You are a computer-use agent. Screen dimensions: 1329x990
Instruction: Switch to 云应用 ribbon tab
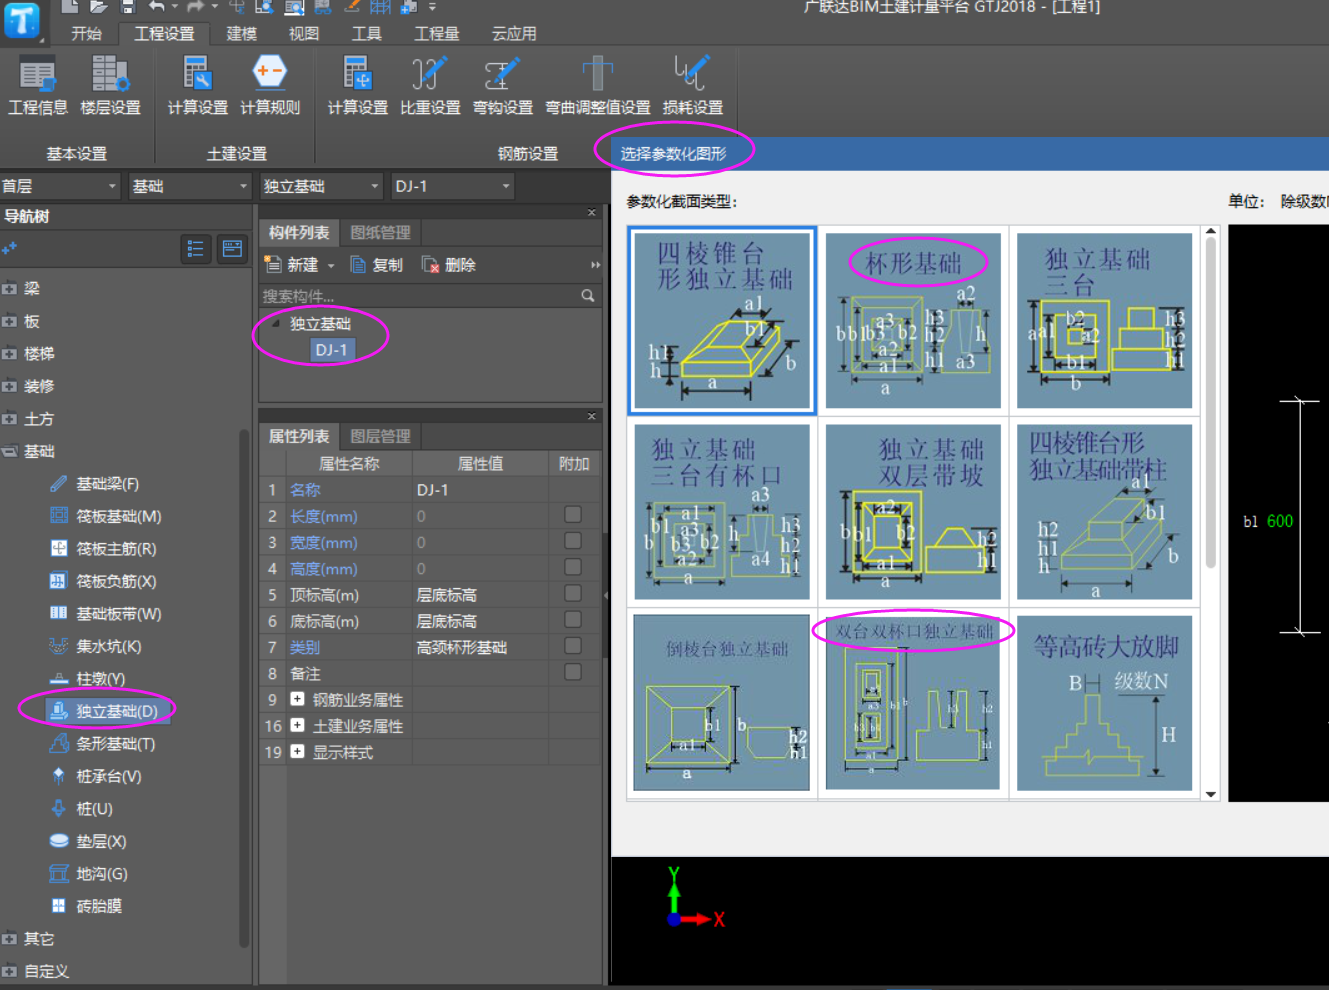(x=514, y=33)
